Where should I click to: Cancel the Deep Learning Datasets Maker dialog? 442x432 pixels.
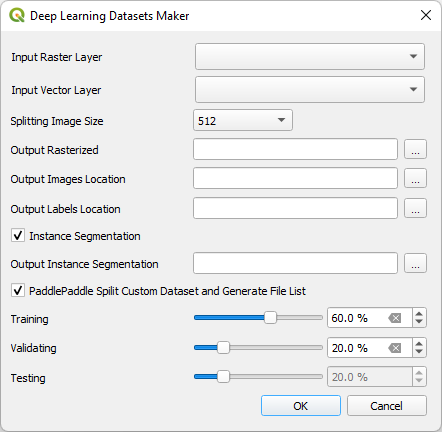click(x=387, y=406)
